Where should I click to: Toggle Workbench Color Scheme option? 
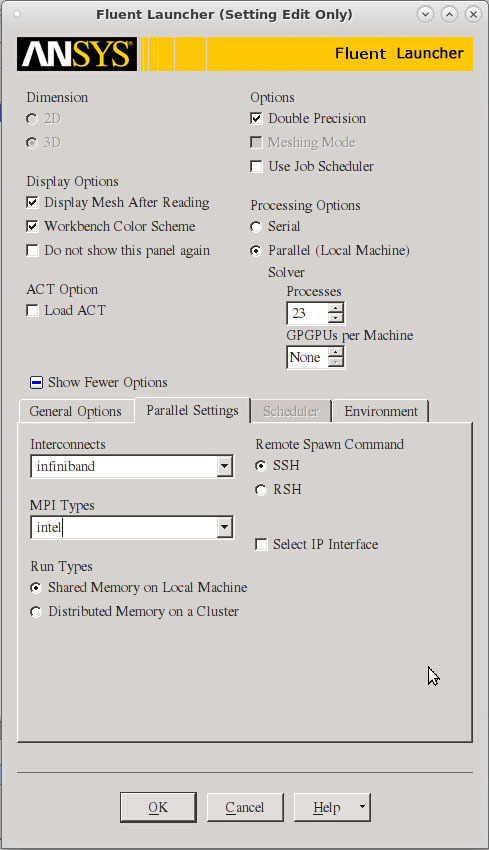click(x=33, y=227)
